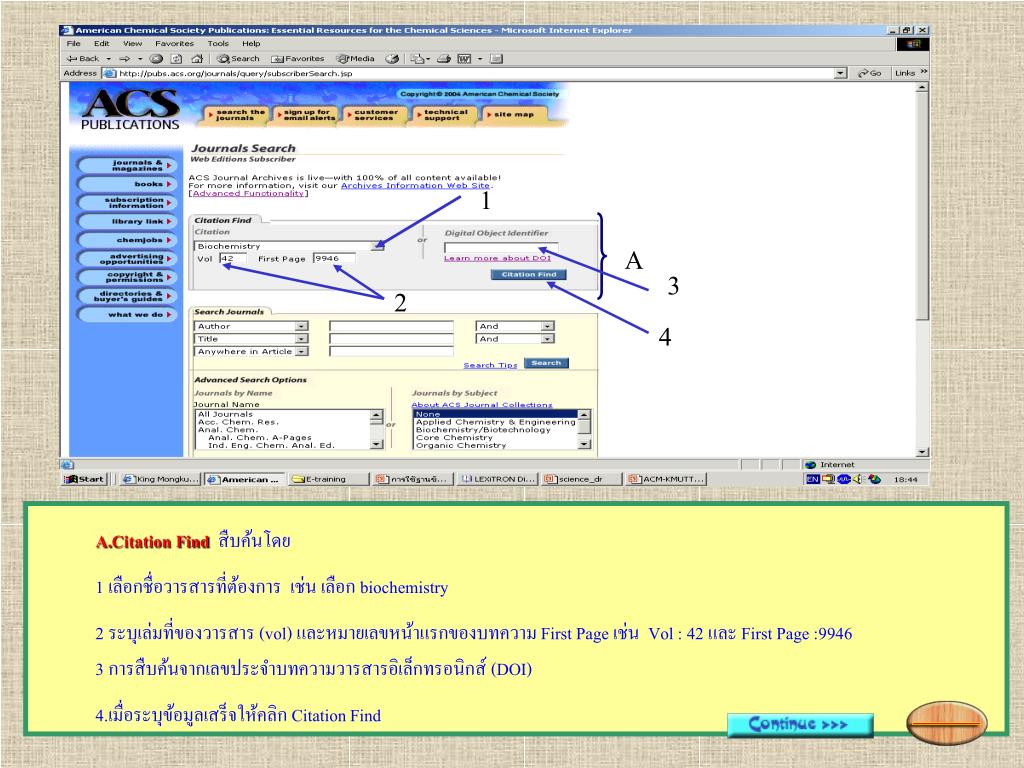The width and height of the screenshot is (1024, 768).
Task: Click 'directories & buyer's guides' sidebar button
Action: coord(127,296)
